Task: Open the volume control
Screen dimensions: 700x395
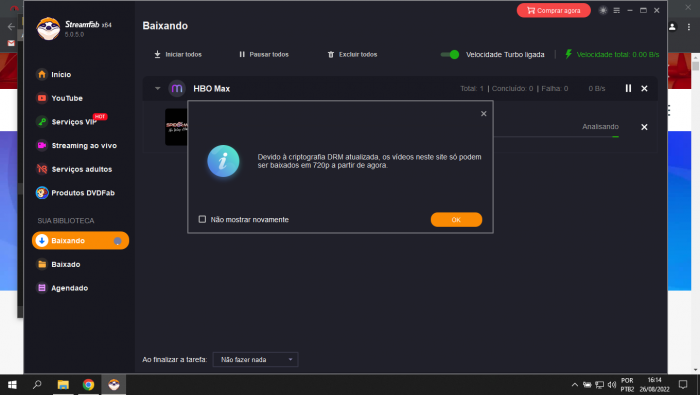Action: point(612,385)
